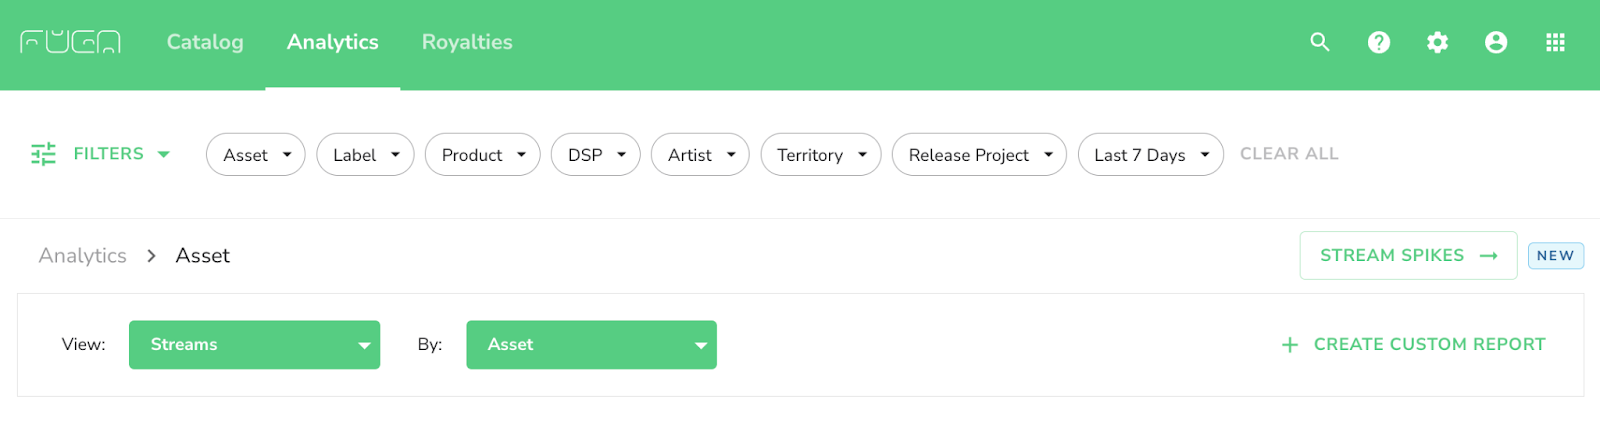Open the DSP filter dropdown
1600x429 pixels.
click(596, 155)
